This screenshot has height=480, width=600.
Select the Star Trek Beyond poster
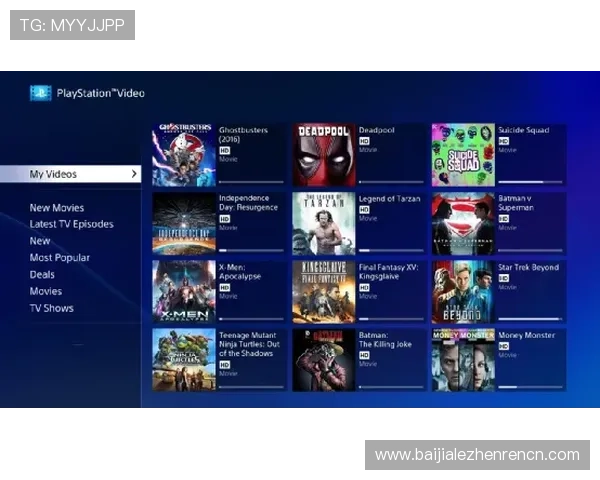click(x=463, y=292)
